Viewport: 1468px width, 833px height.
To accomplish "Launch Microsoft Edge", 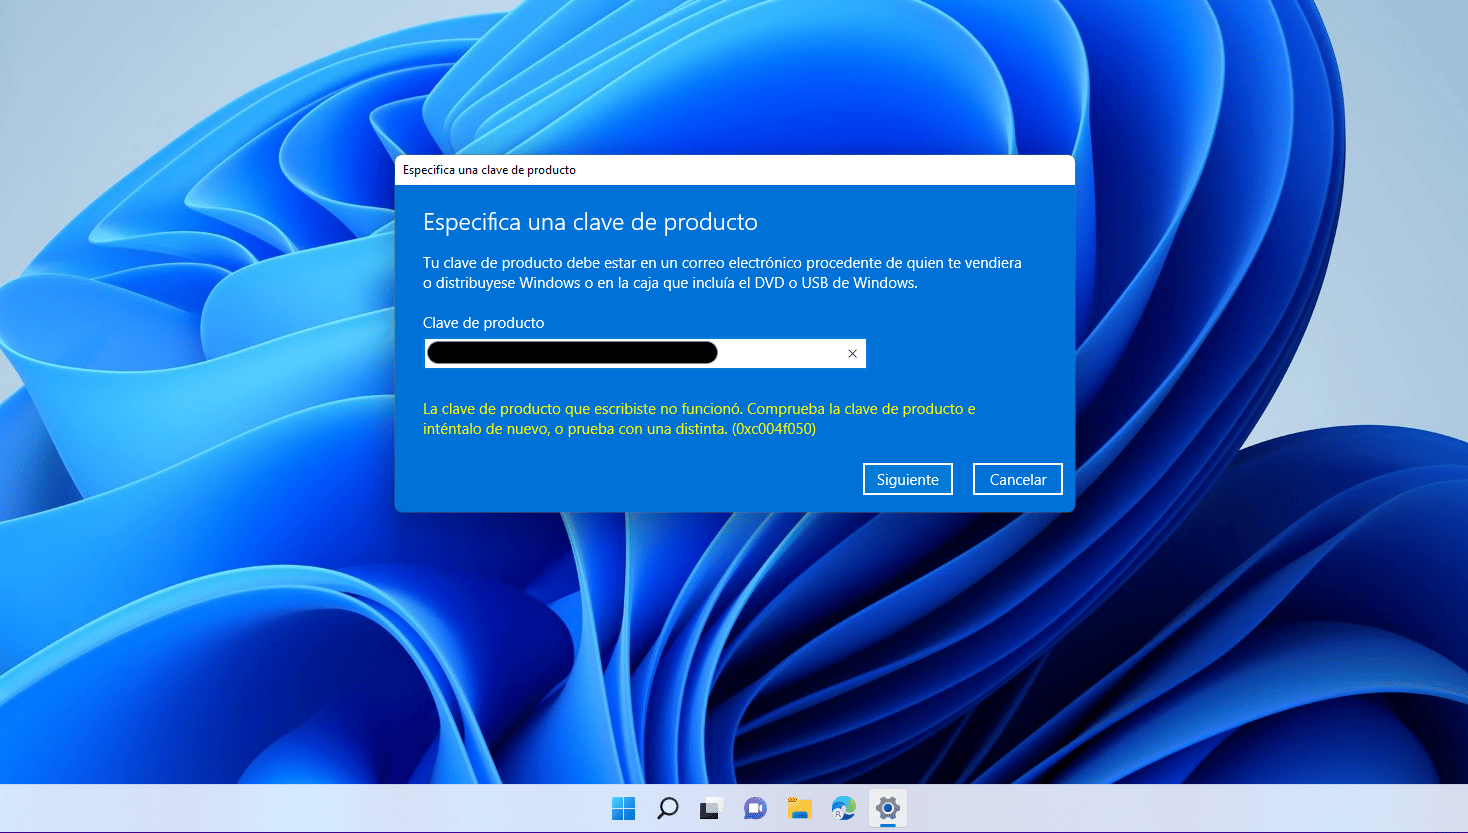I will (x=842, y=808).
